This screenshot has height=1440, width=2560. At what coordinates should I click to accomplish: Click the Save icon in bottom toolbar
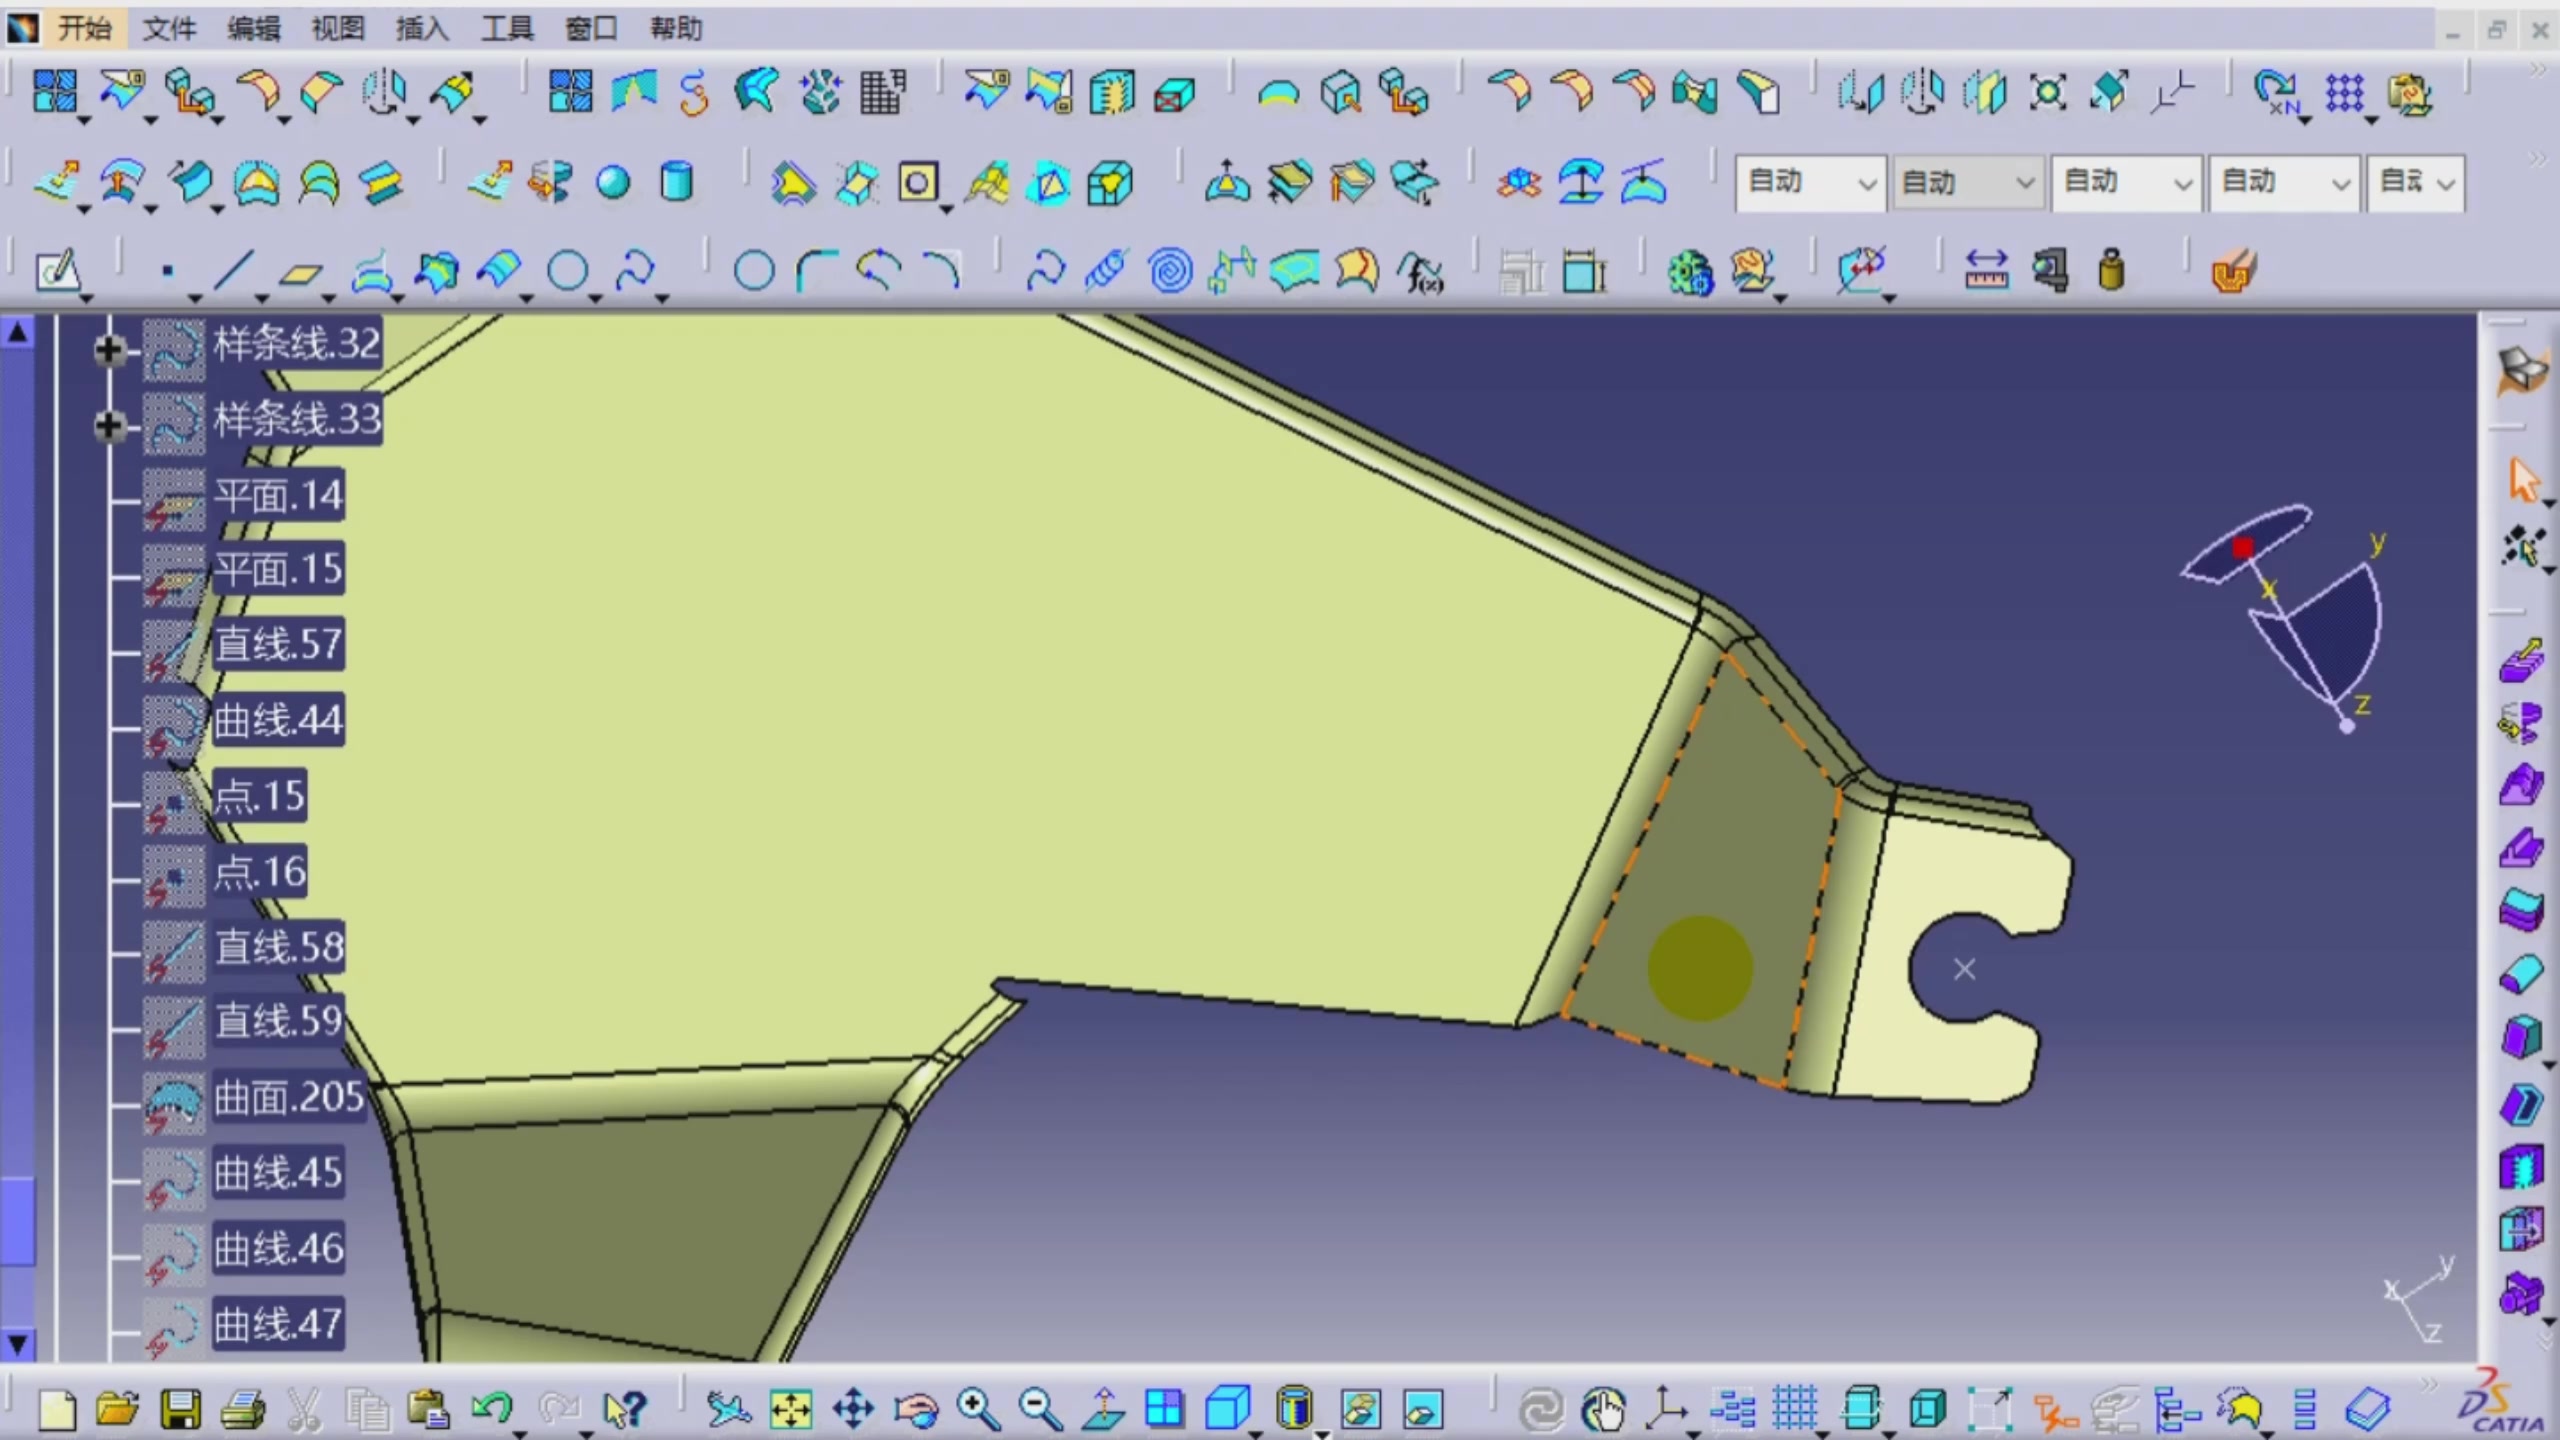tap(181, 1410)
